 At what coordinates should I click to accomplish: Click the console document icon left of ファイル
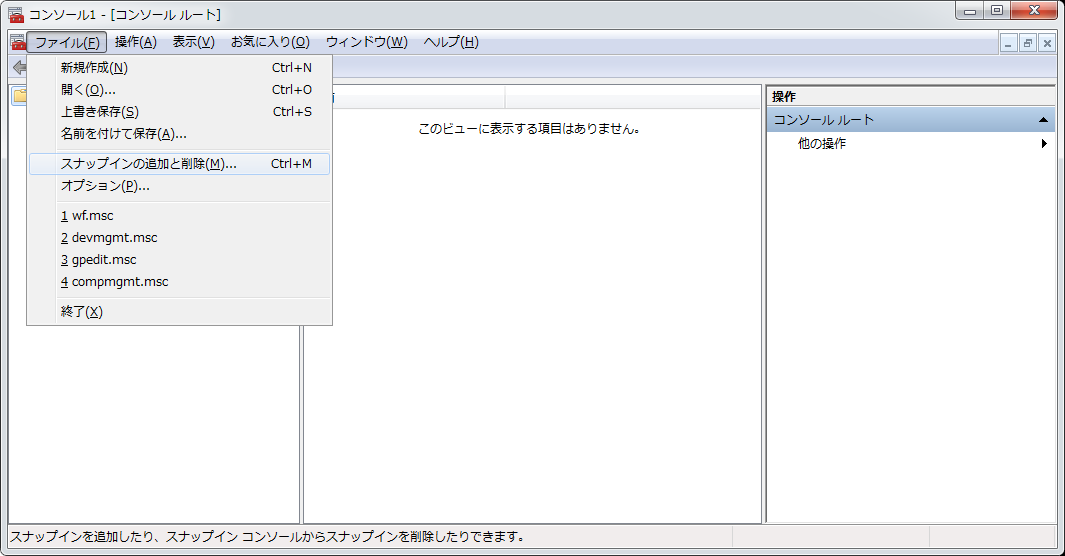(x=17, y=42)
